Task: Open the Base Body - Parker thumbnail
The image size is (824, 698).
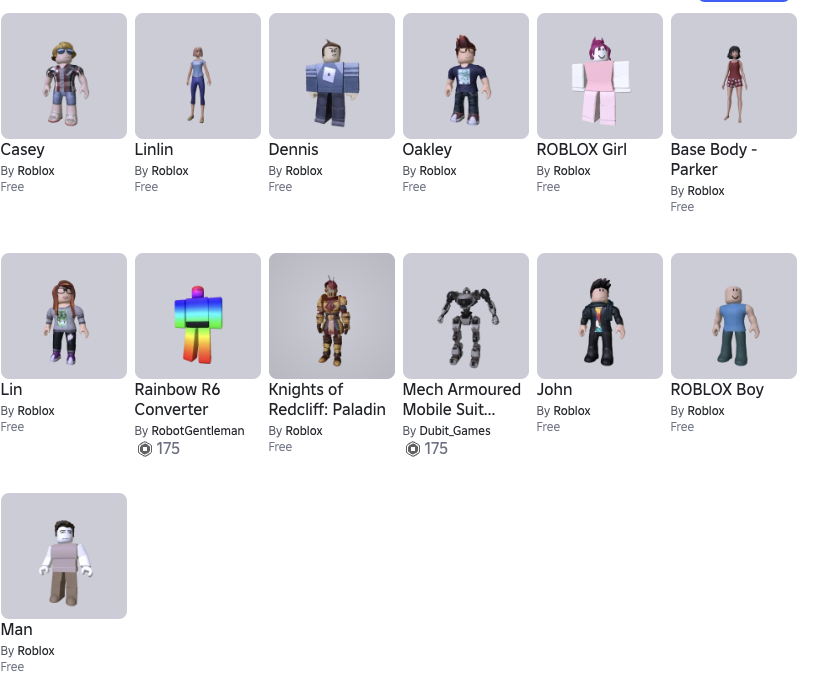Action: [734, 76]
